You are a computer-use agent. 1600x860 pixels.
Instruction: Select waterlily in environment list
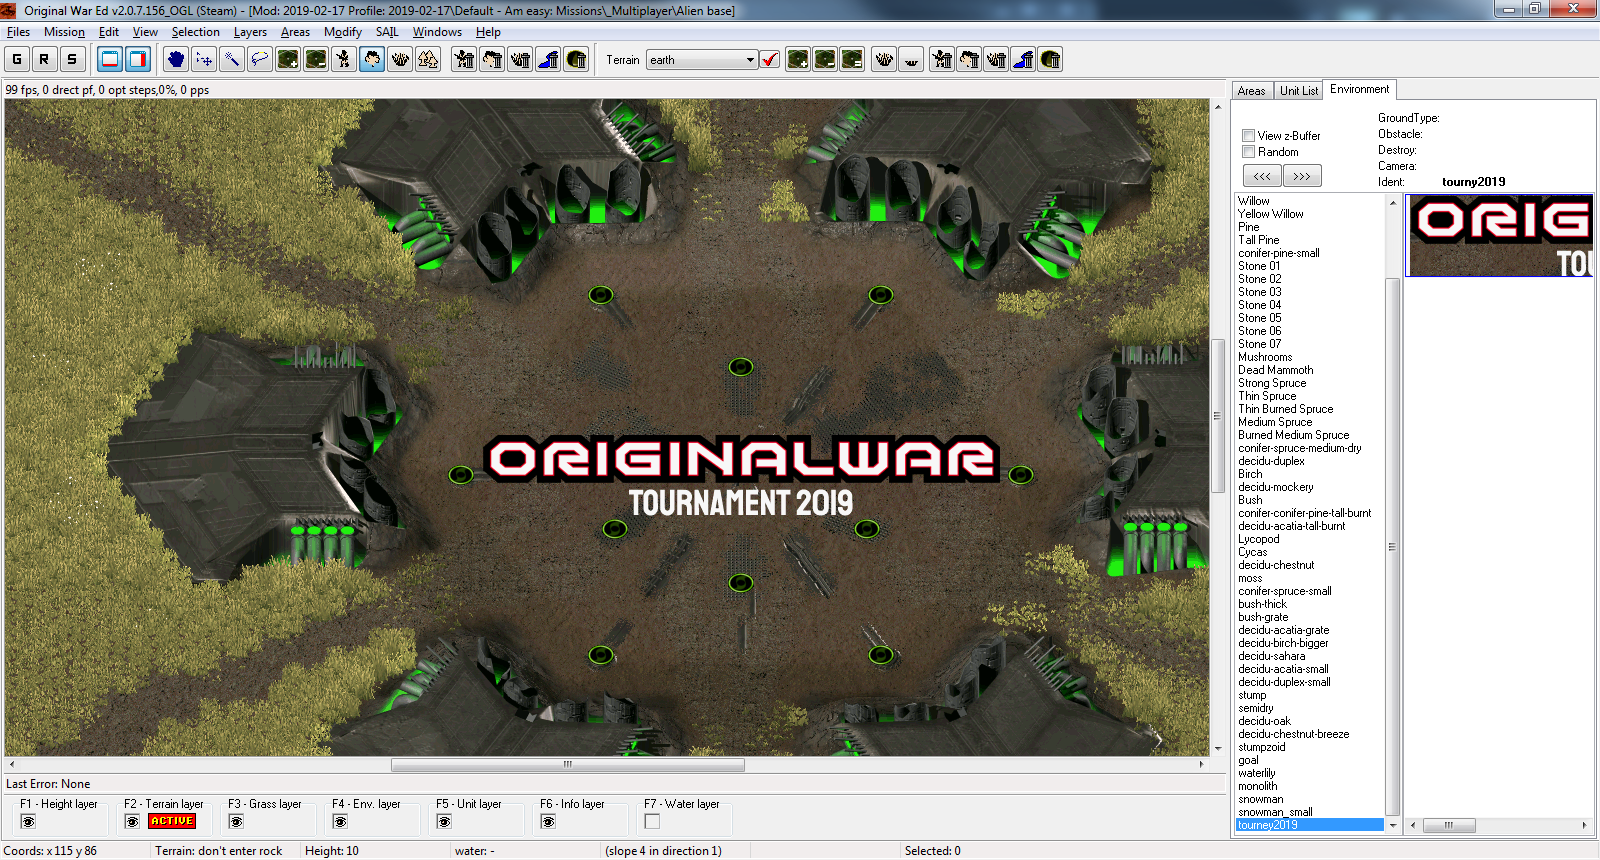[1256, 773]
